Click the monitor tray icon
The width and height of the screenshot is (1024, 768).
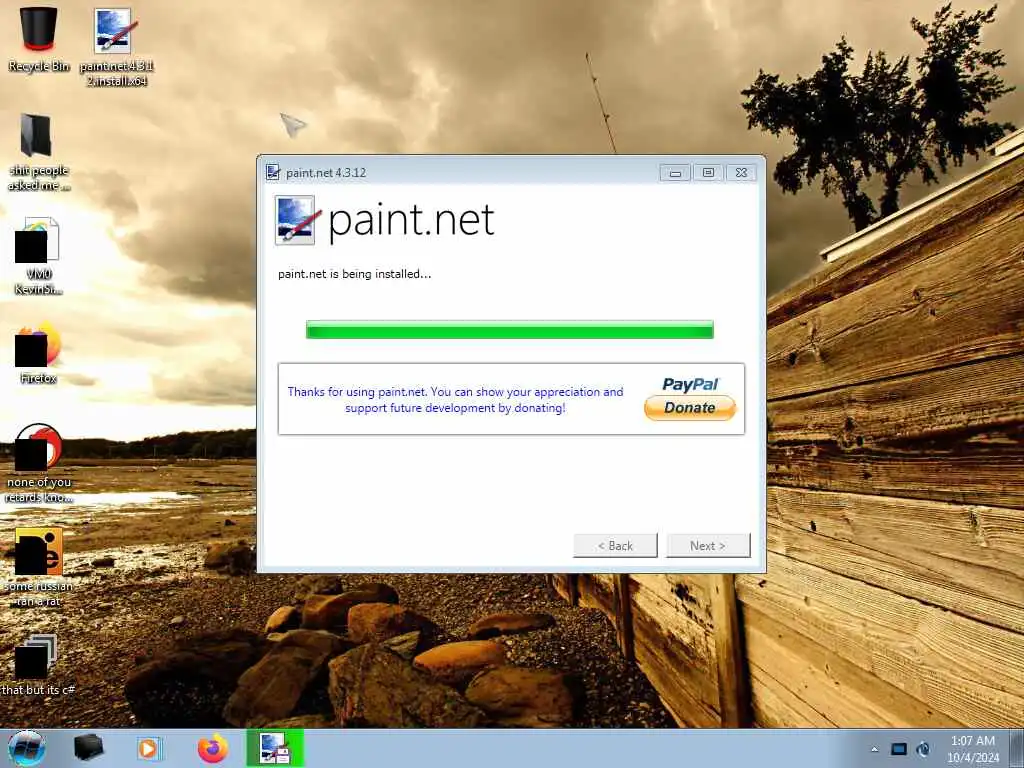899,749
